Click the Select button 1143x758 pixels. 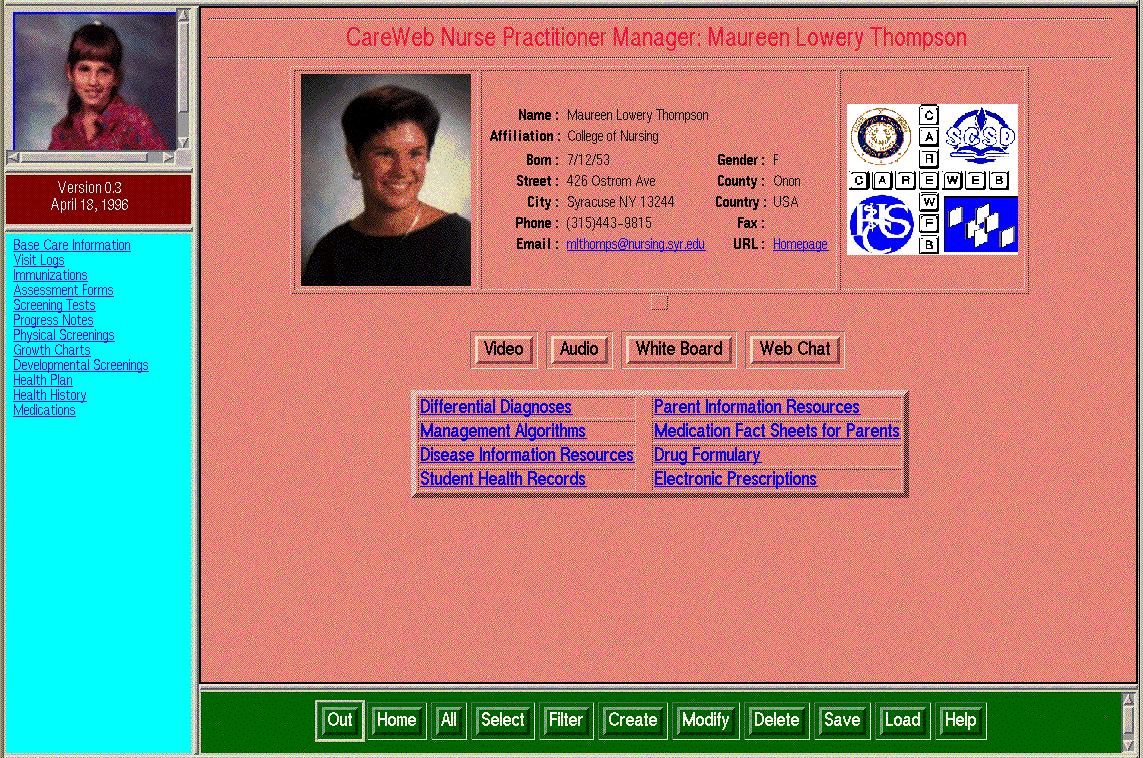point(502,721)
